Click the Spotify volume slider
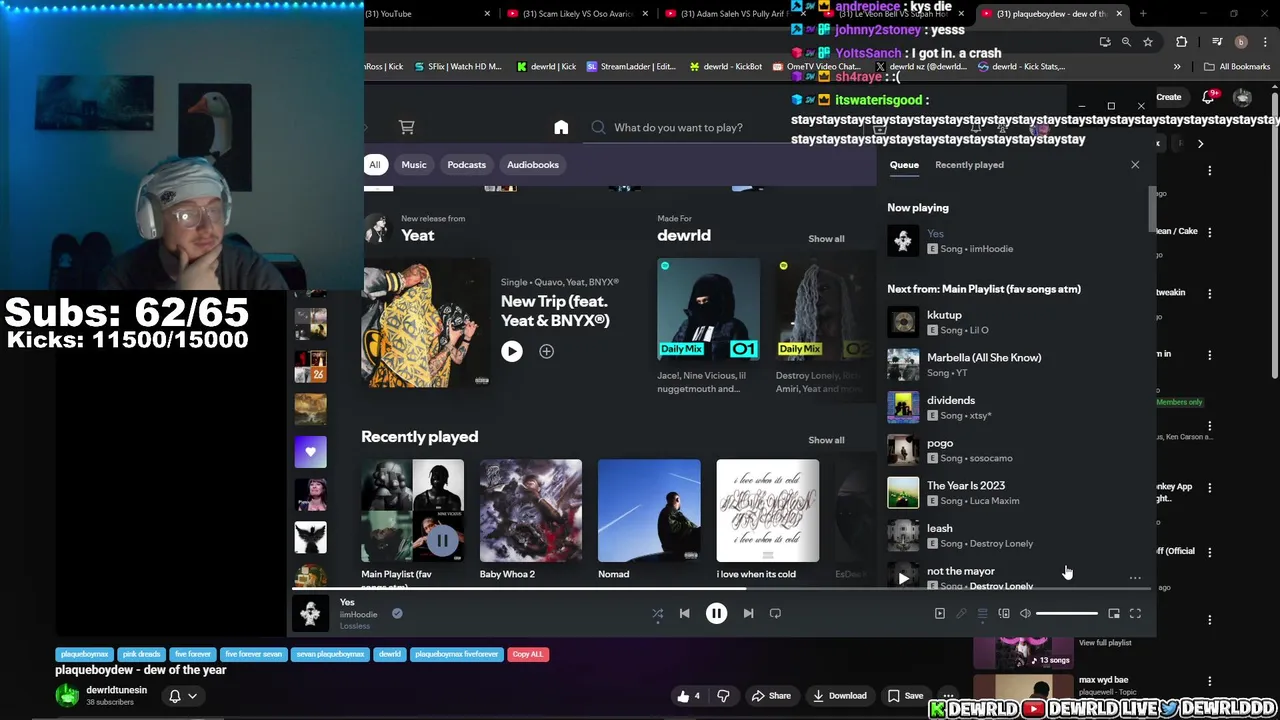1280x720 pixels. 1066,613
